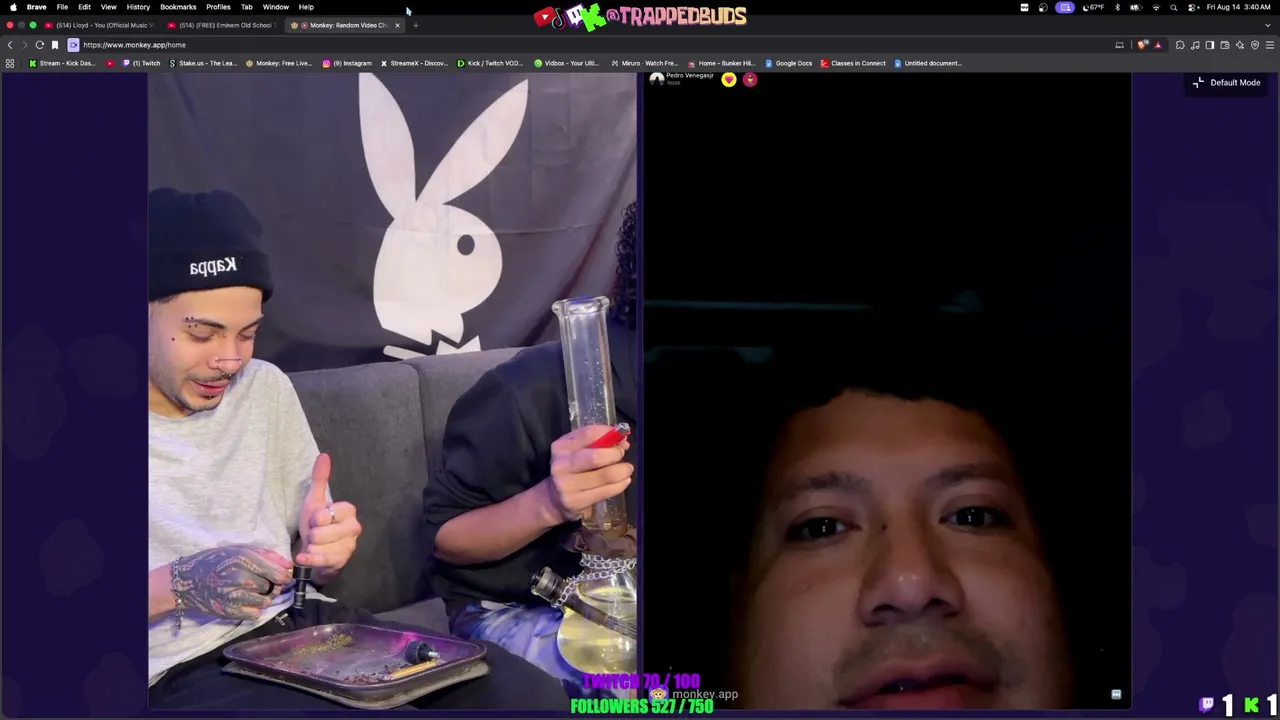Viewport: 1280px width, 720px height.
Task: Open the YouTube icon bookmark
Action: click(x=110, y=63)
